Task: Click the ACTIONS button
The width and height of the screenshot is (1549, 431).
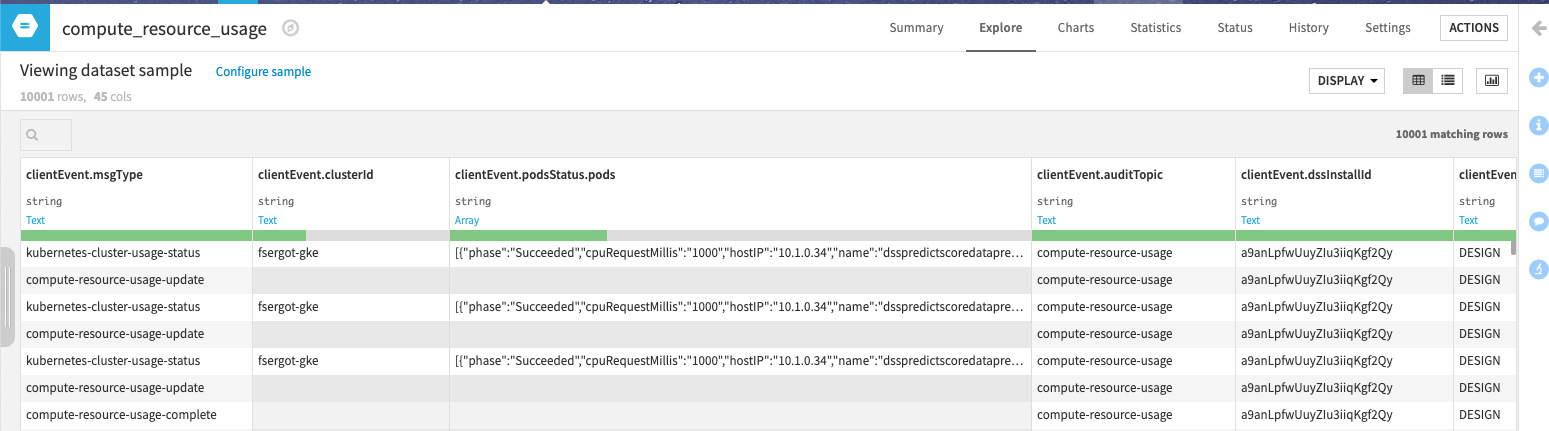Action: pyautogui.click(x=1474, y=28)
